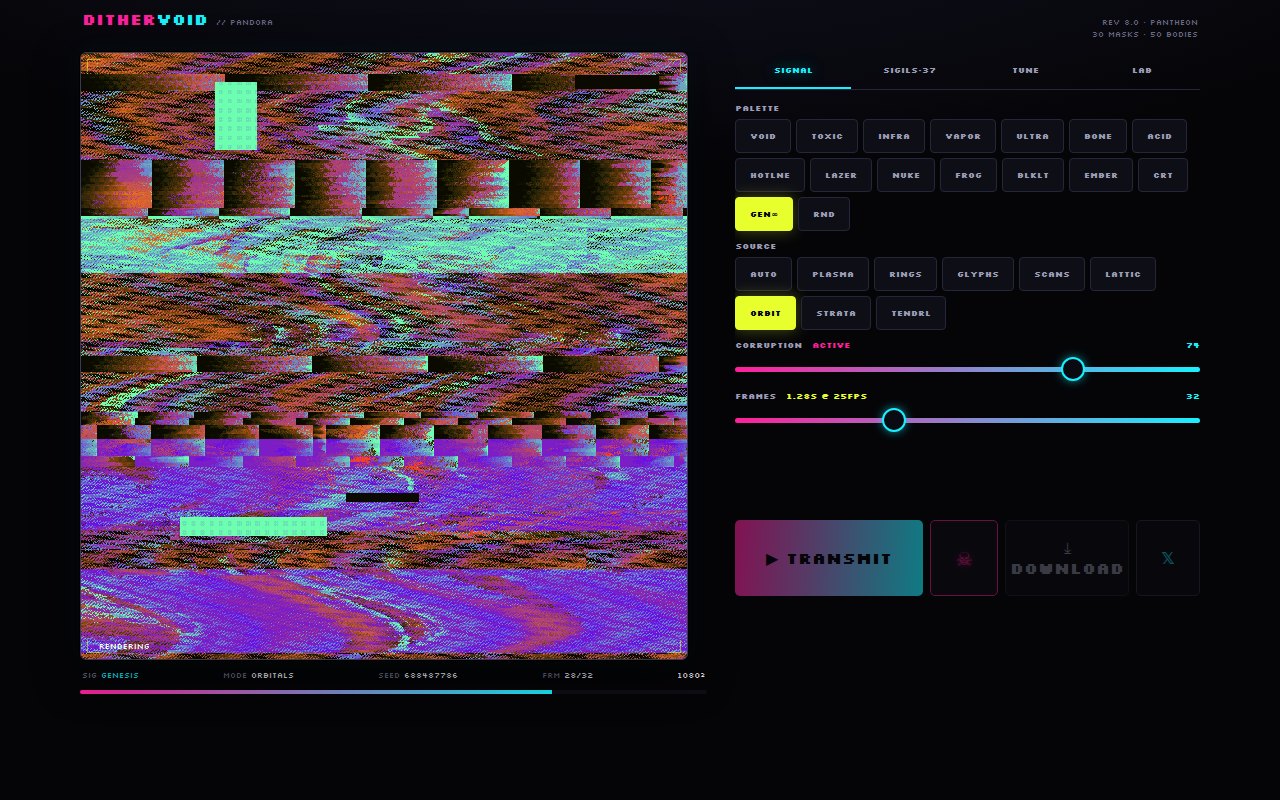The height and width of the screenshot is (800, 1280).
Task: Set source to Glyphs
Action: tap(978, 274)
